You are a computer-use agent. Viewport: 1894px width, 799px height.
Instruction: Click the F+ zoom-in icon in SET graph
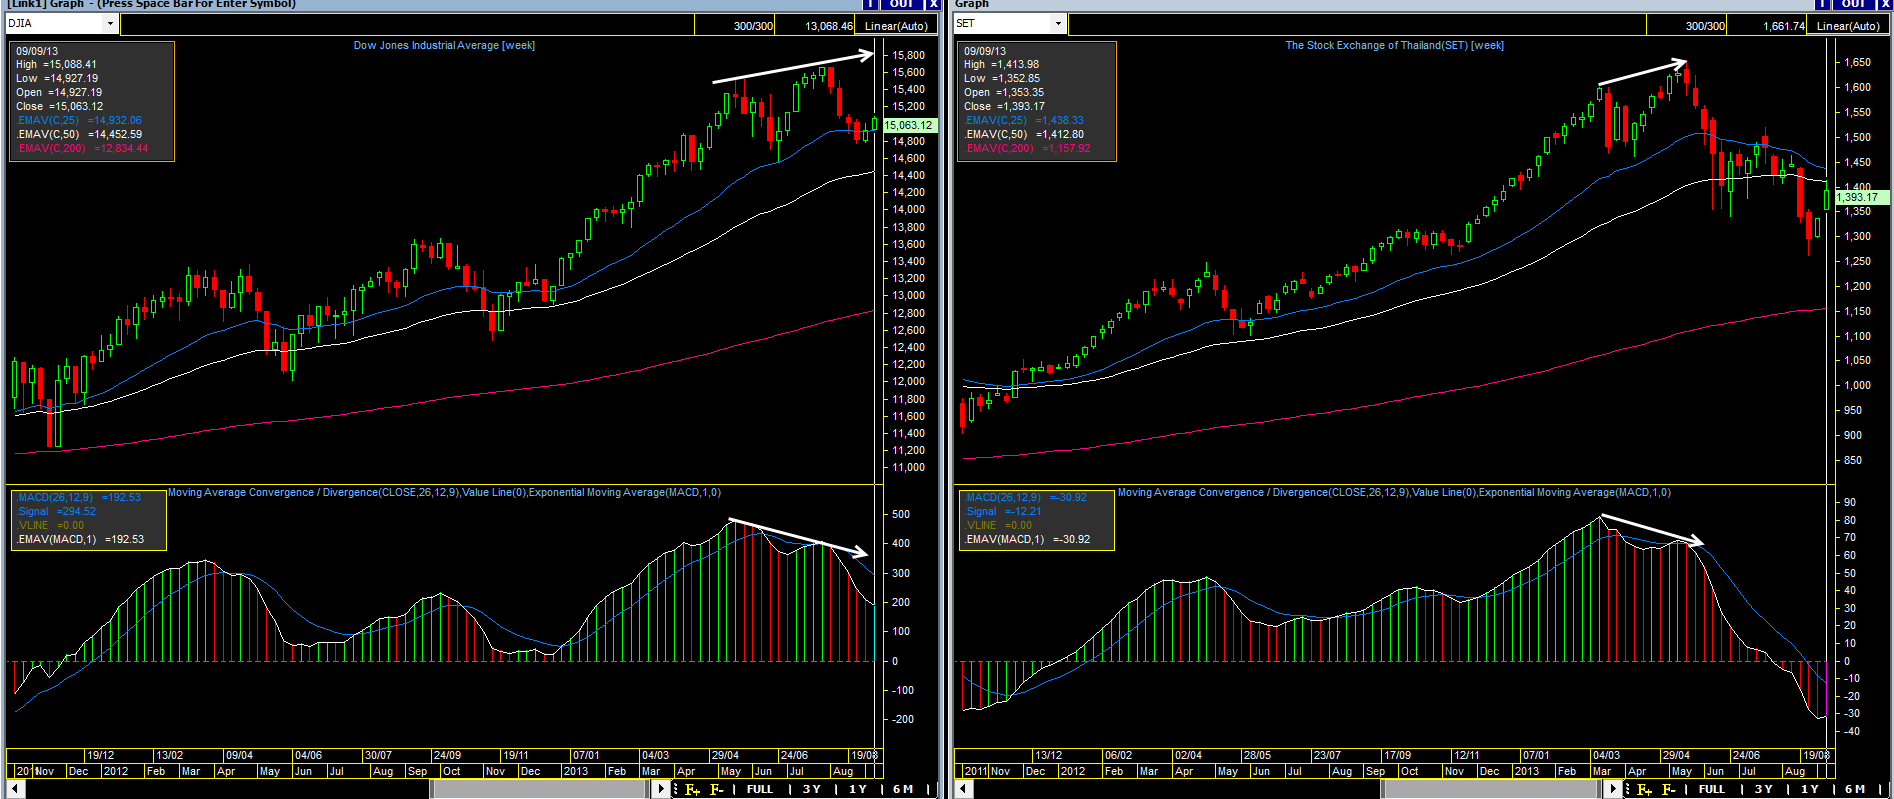[1644, 790]
